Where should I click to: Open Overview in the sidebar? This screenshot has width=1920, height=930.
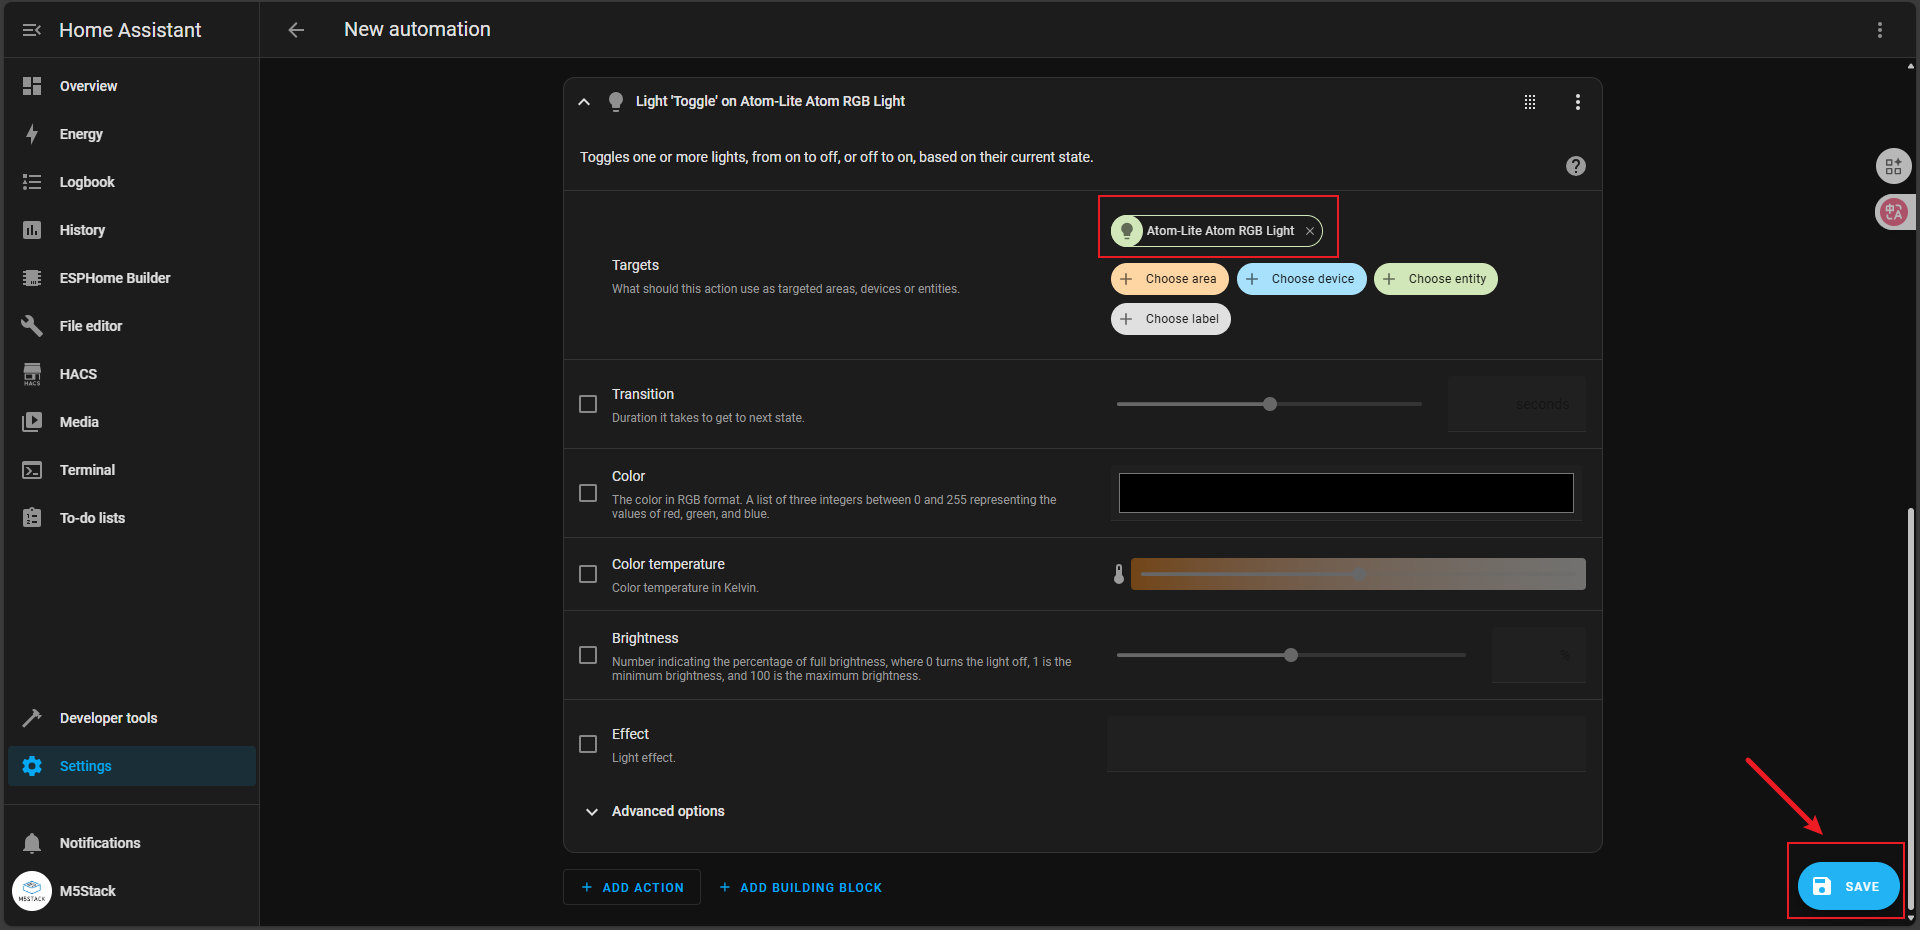tap(132, 86)
